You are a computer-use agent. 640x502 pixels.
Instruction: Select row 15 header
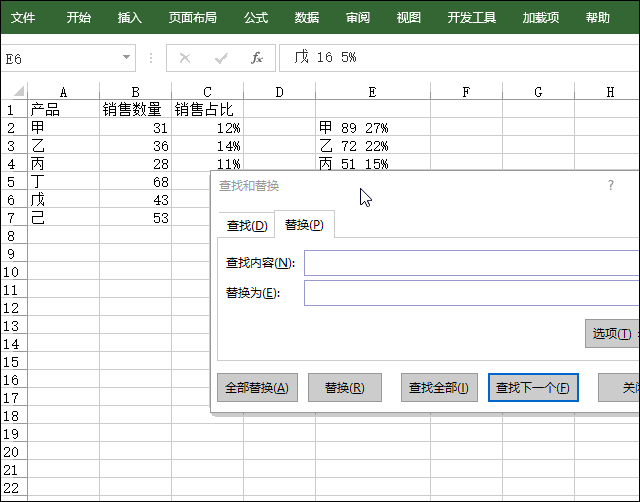coord(13,362)
